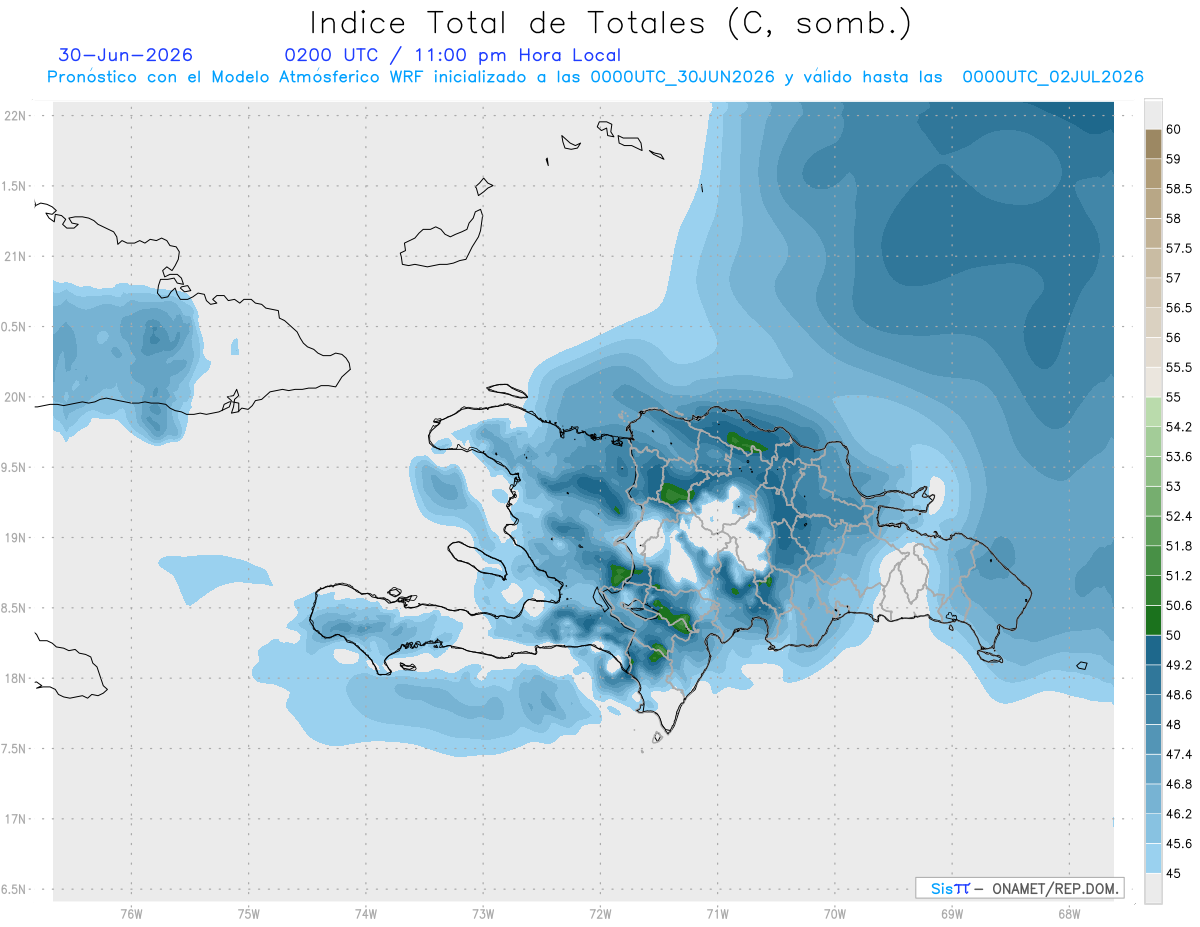Select the date text '30-Jun-2026'
Viewport: 1200px width, 927px height.
click(126, 55)
